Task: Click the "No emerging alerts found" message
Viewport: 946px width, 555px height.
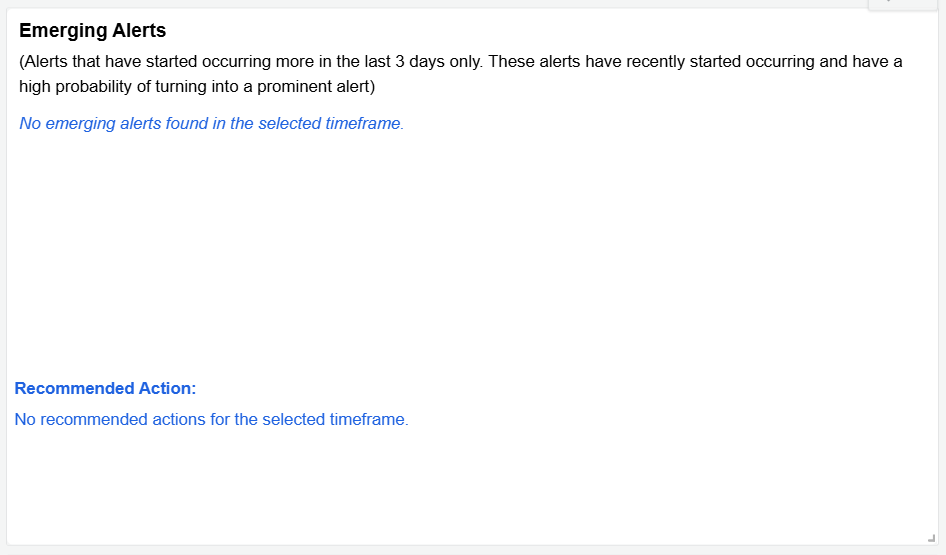Action: coord(108,124)
